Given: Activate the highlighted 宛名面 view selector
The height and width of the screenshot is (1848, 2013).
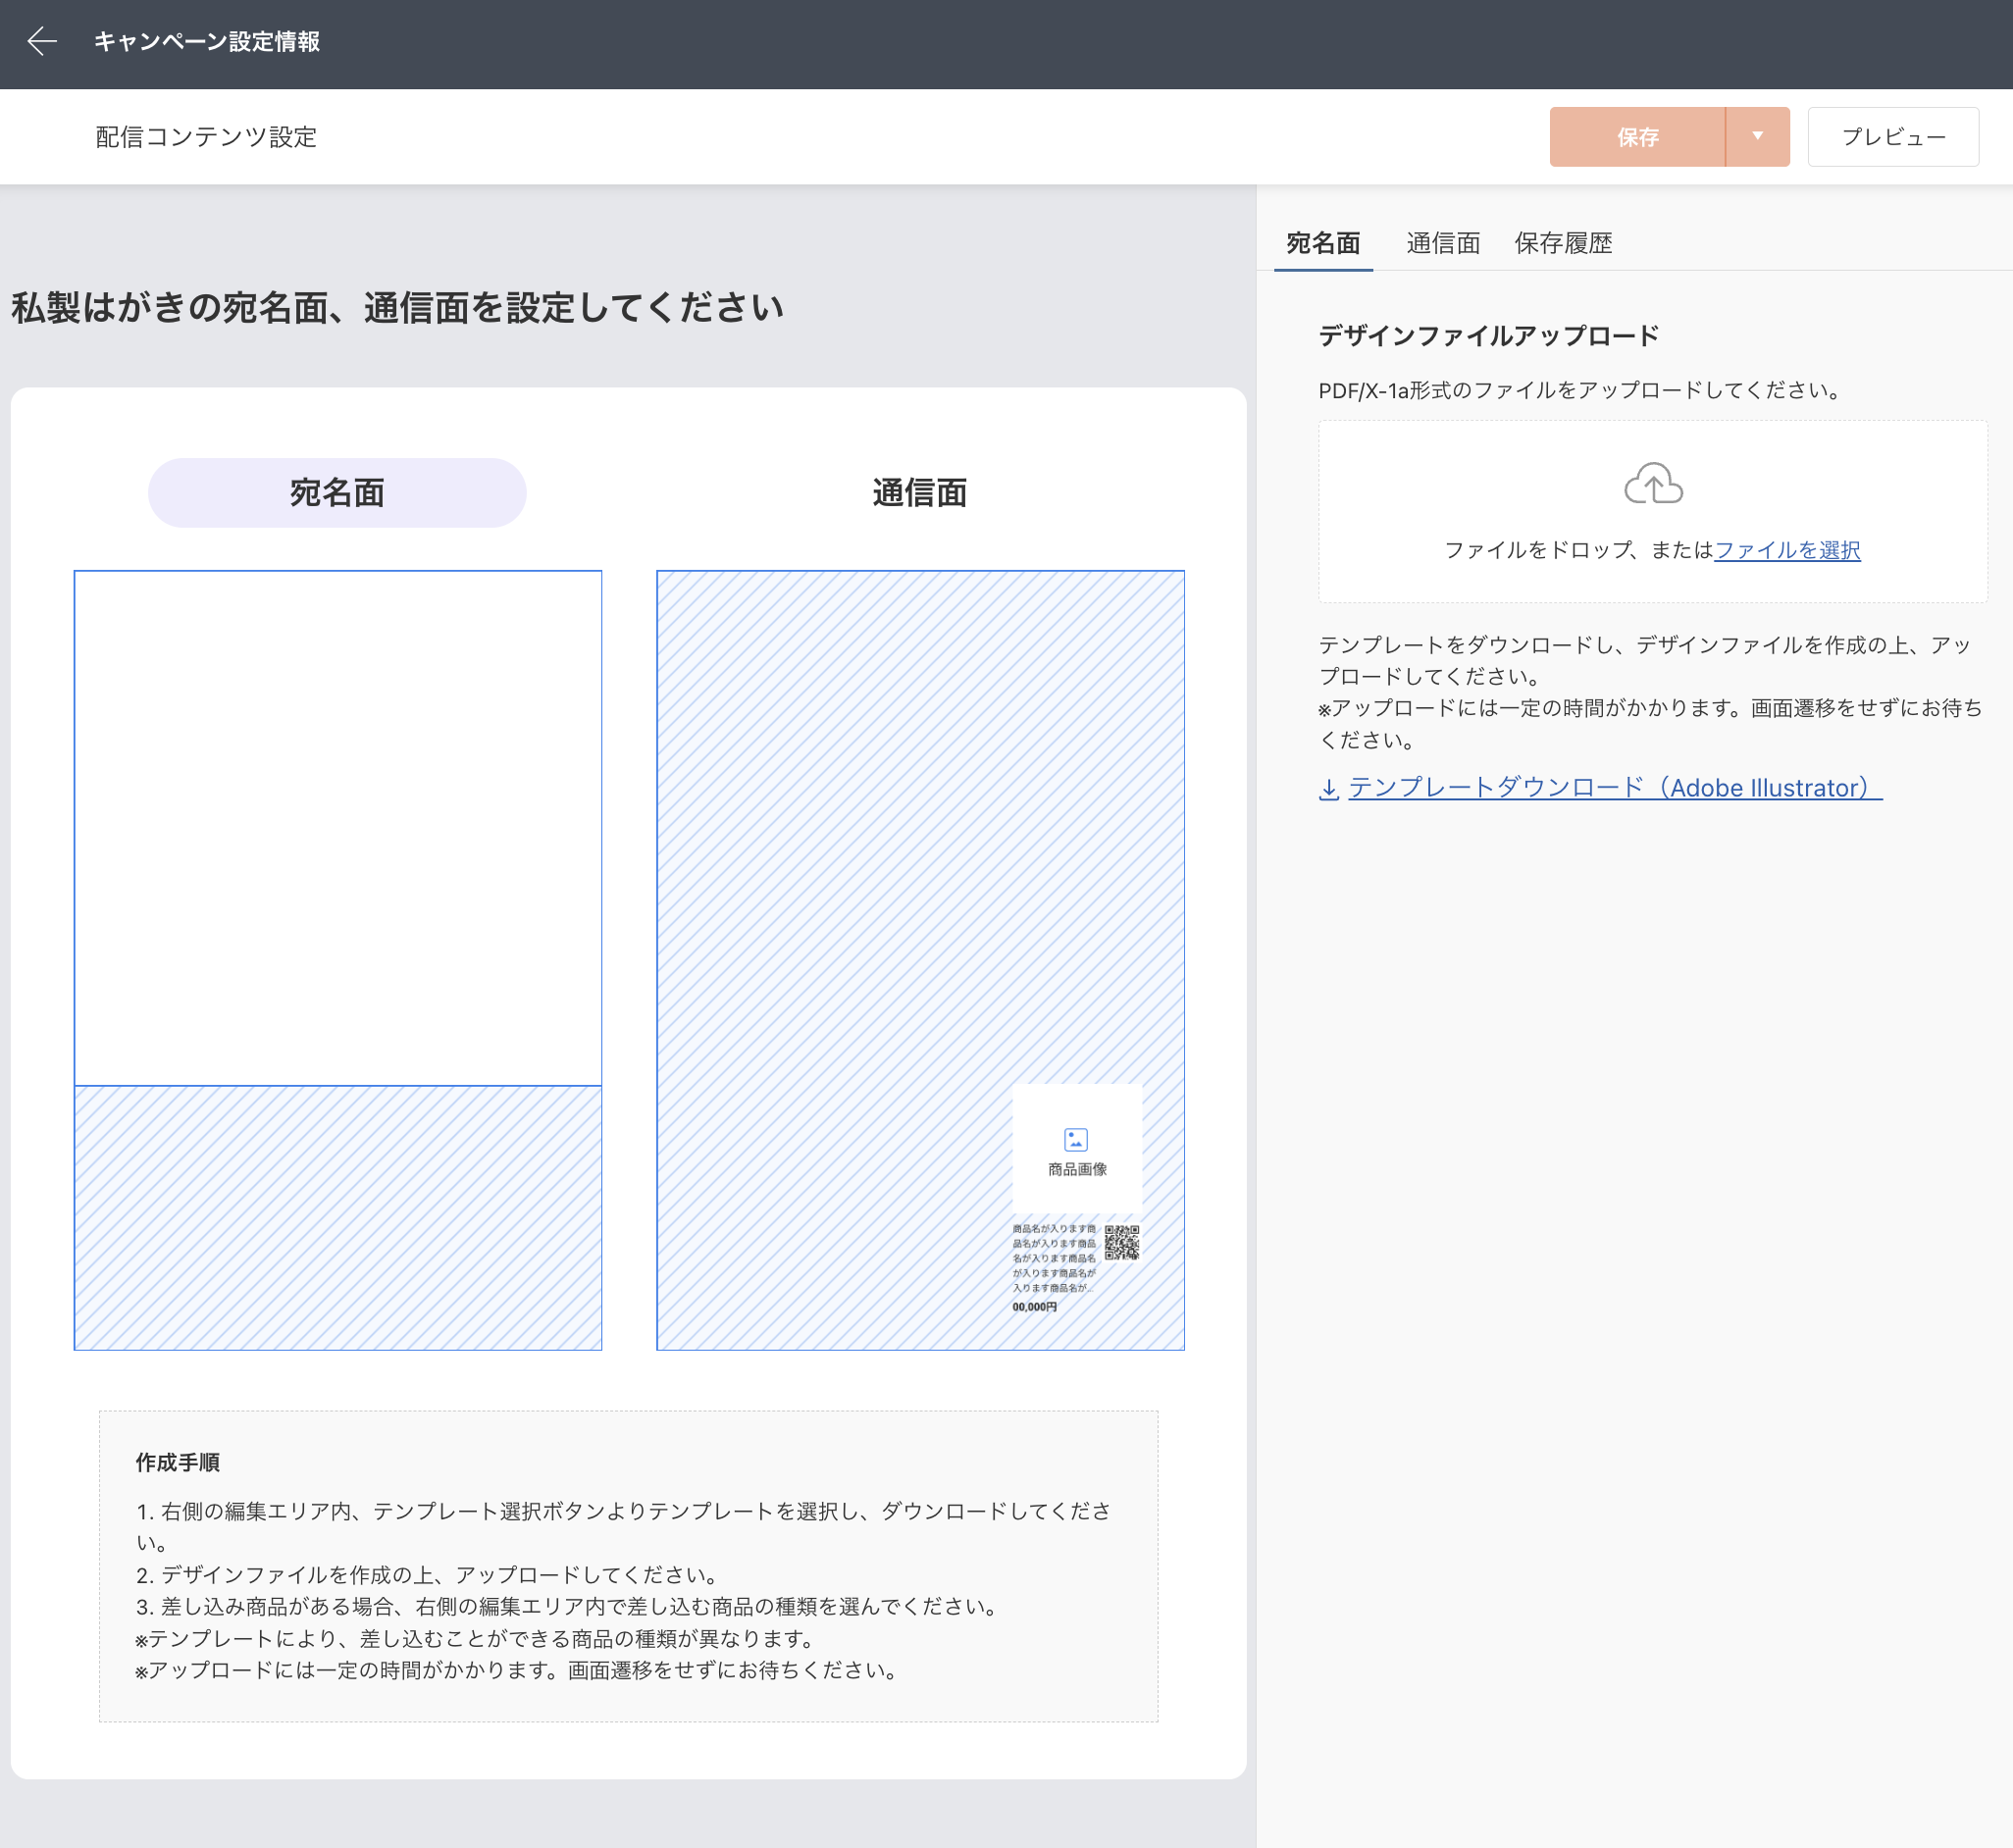Looking at the screenshot, I should pos(337,491).
